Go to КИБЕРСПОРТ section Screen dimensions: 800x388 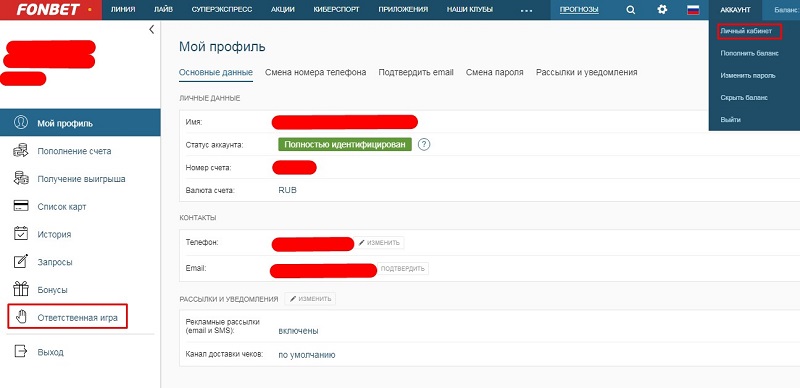337,9
